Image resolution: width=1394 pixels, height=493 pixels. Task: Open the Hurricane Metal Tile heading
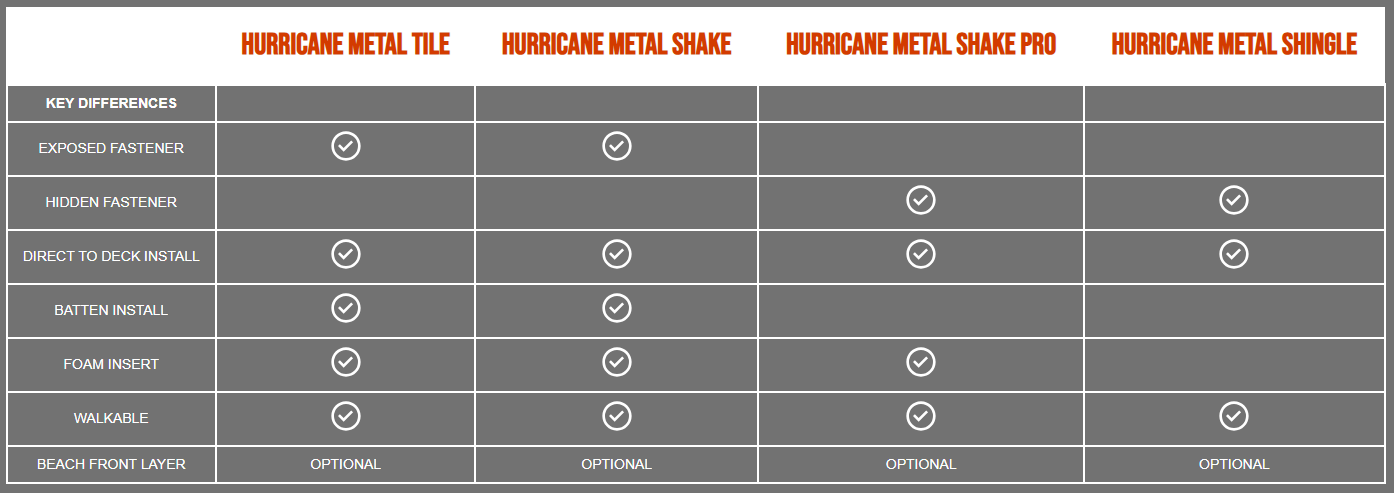[x=346, y=44]
